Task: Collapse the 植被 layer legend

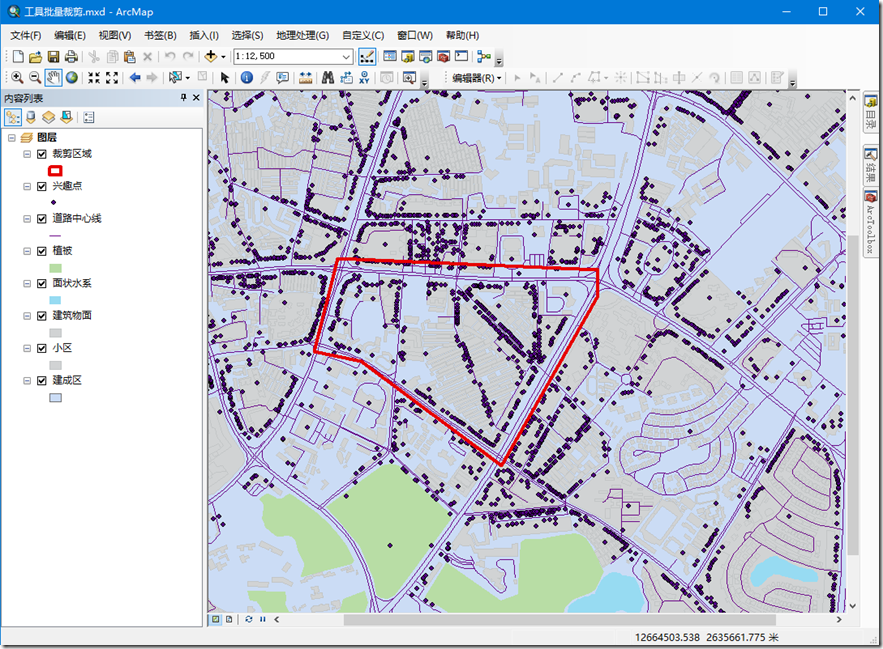Action: click(x=27, y=251)
